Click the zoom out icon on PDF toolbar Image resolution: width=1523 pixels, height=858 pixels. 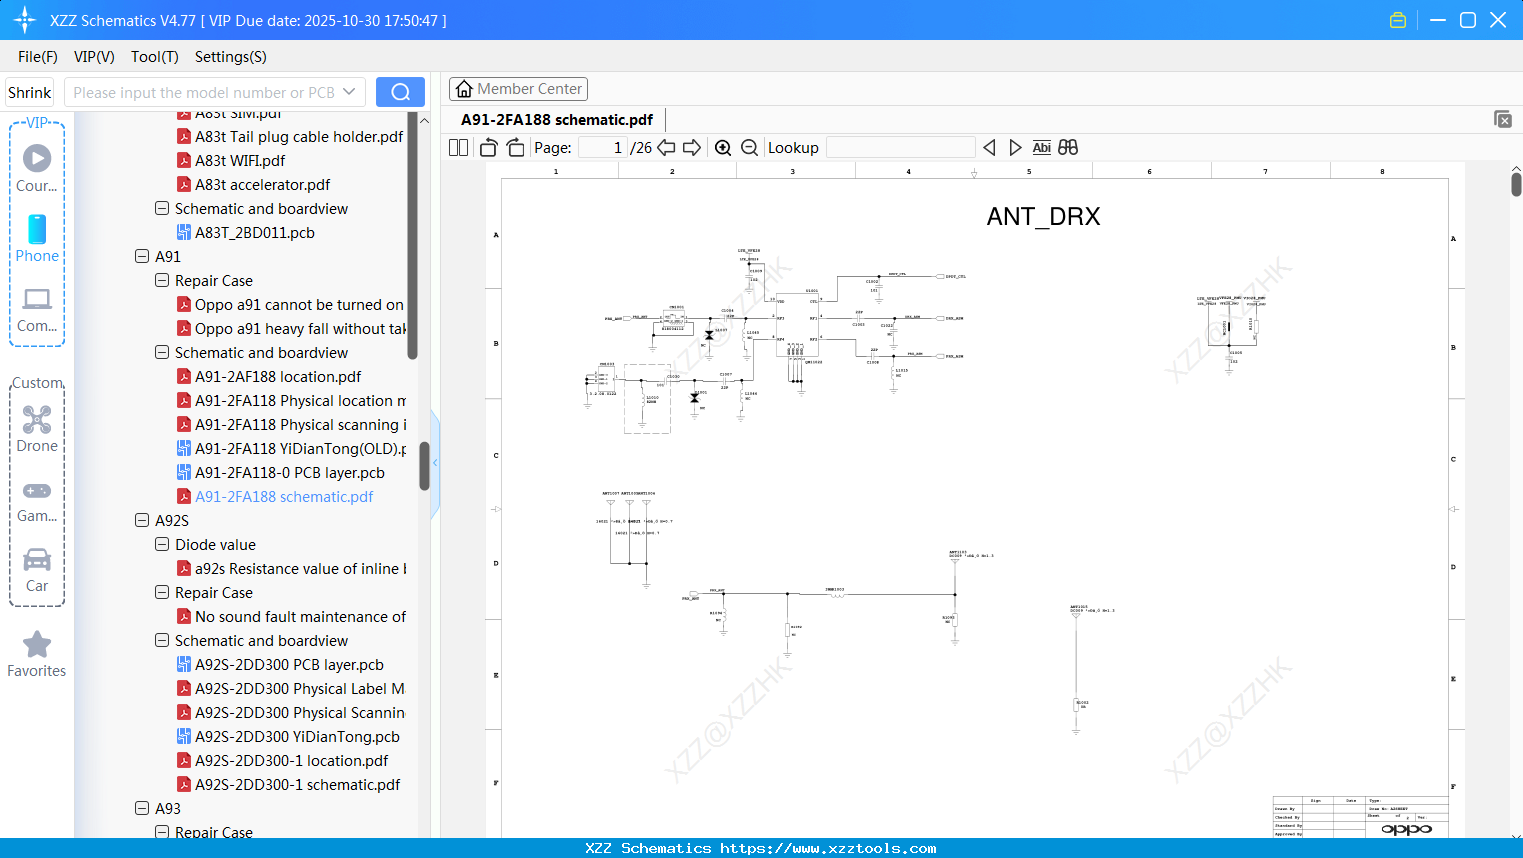click(749, 147)
